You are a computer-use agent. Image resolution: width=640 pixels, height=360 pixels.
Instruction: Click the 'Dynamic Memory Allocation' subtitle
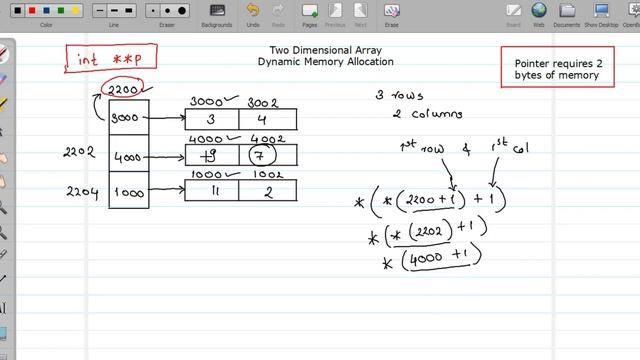point(326,62)
